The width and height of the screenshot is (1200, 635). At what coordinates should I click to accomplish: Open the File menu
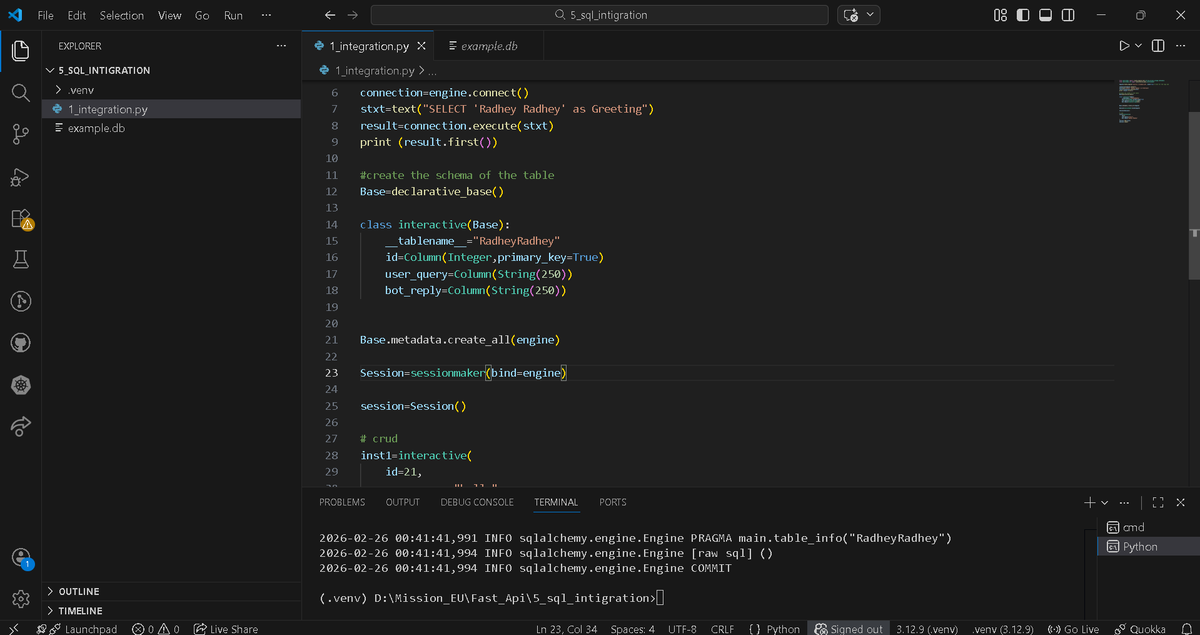click(45, 15)
